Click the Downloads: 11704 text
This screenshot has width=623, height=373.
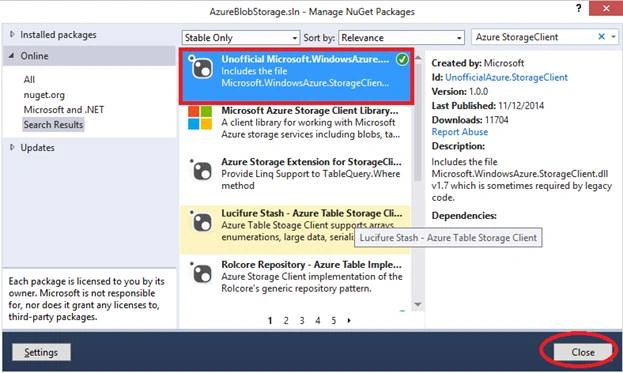(x=470, y=120)
